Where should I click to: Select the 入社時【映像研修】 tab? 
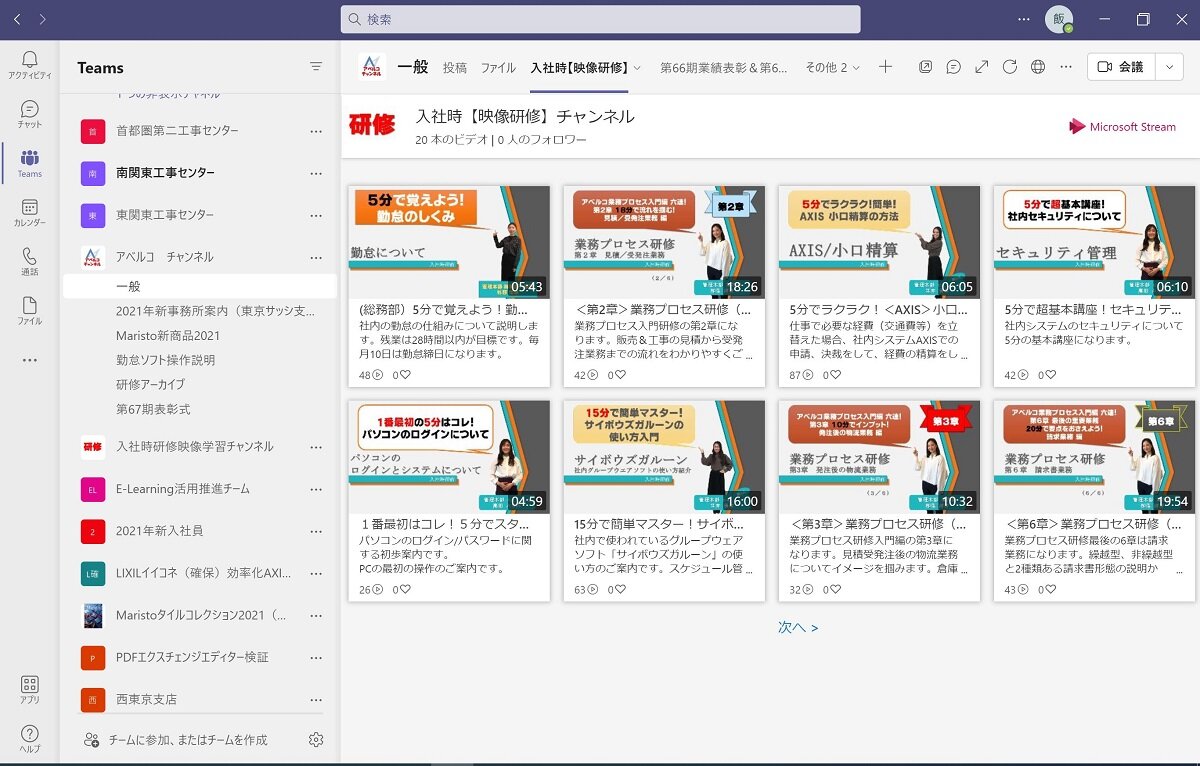coord(579,68)
